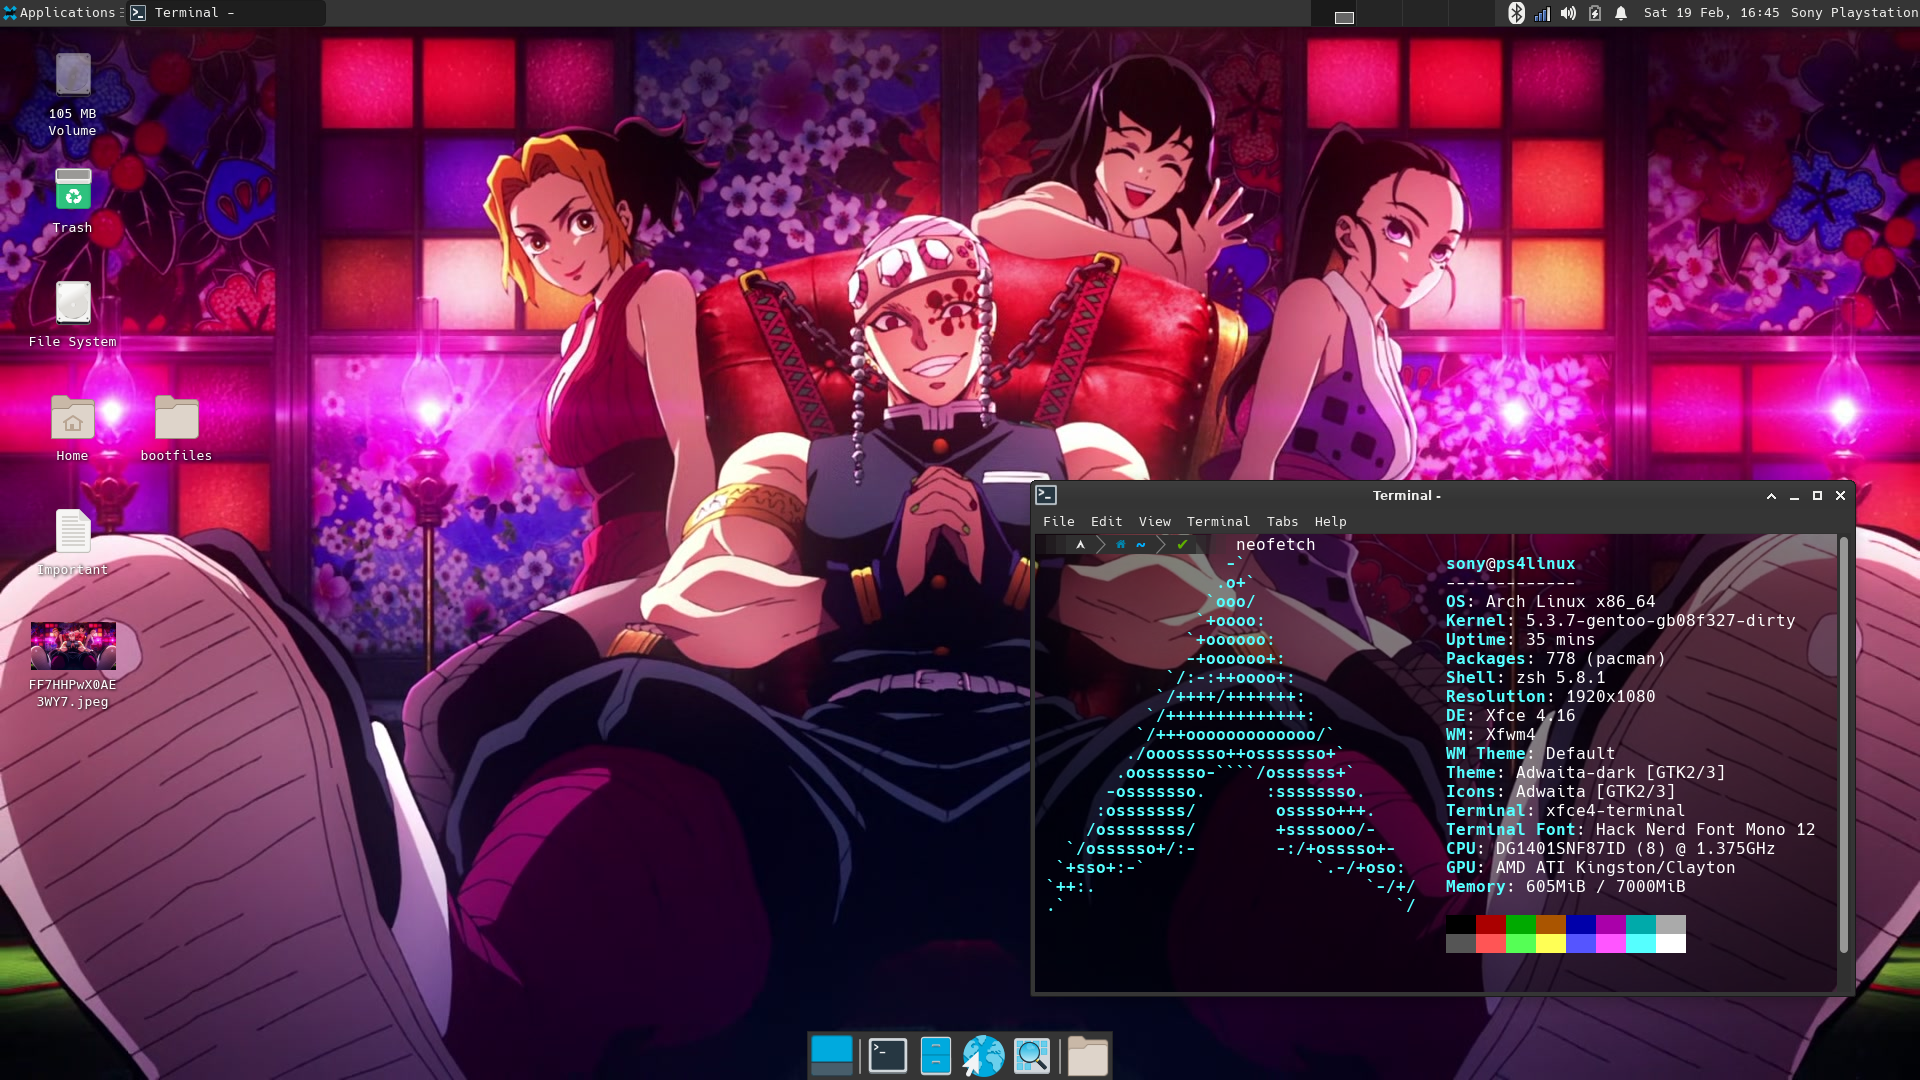Click the red color block in neofetch palette
Image resolution: width=1920 pixels, height=1080 pixels.
pos(1490,924)
